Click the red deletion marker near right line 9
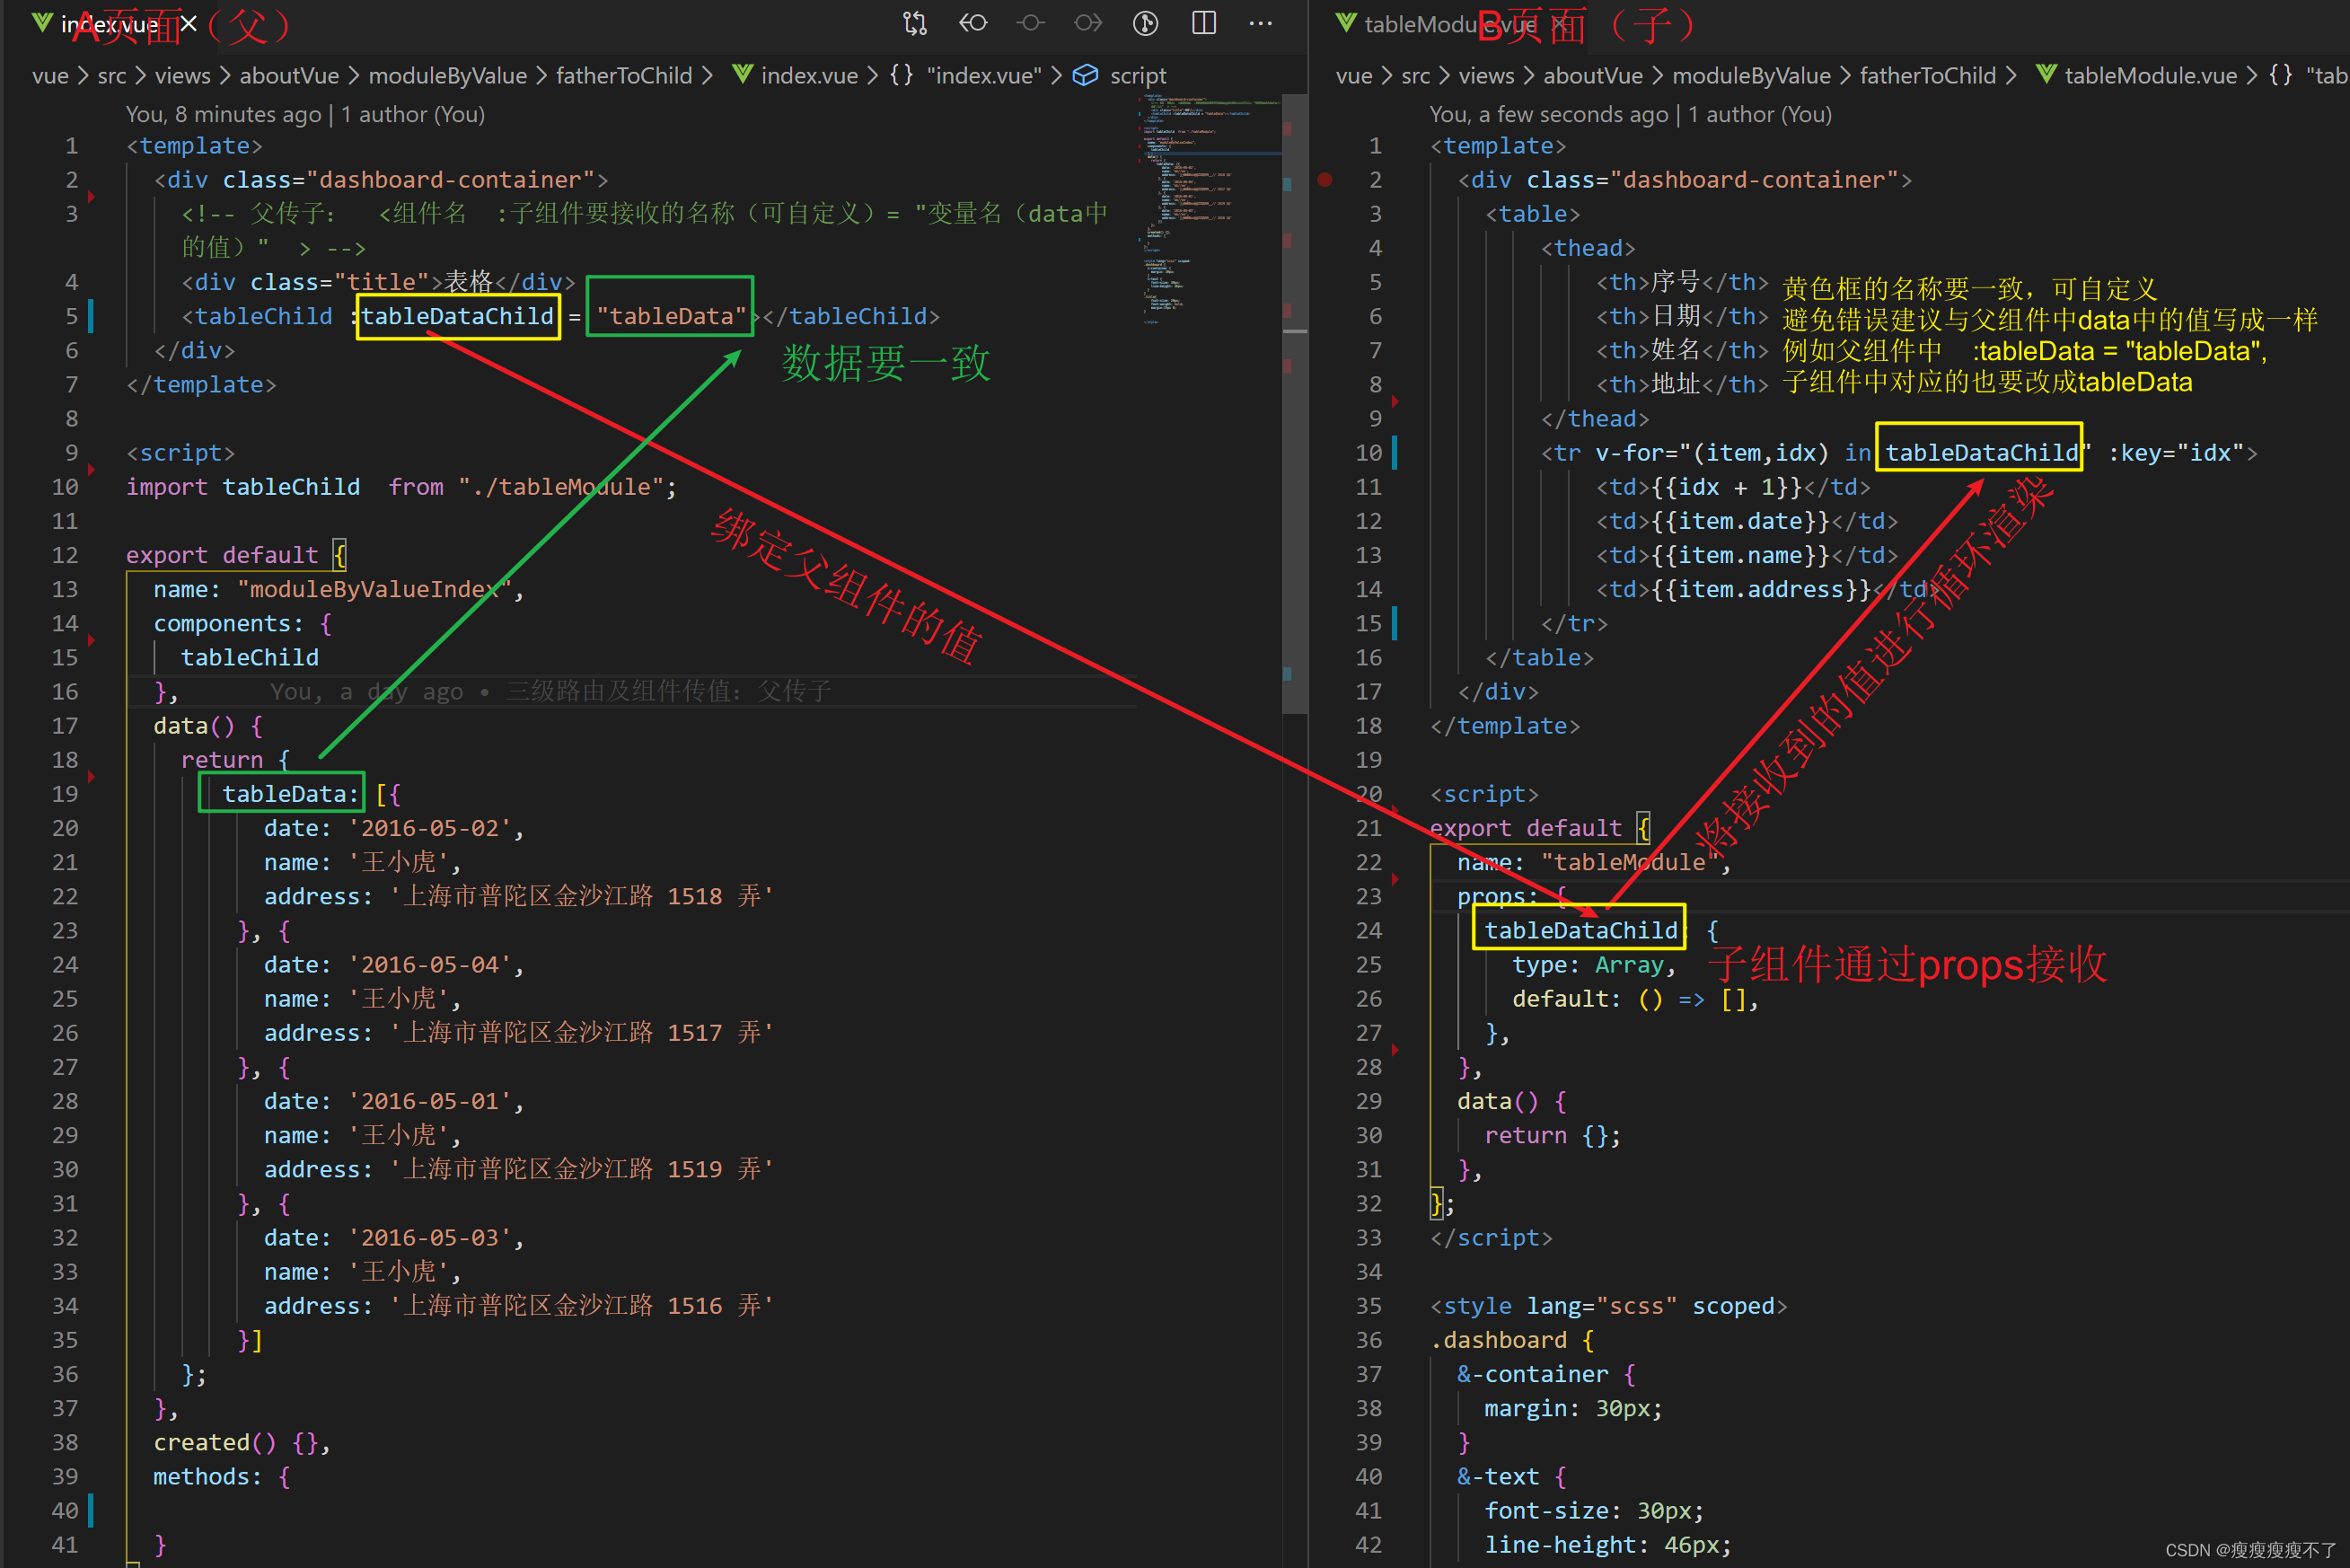Screen dimensions: 2350x1568 coord(1395,401)
